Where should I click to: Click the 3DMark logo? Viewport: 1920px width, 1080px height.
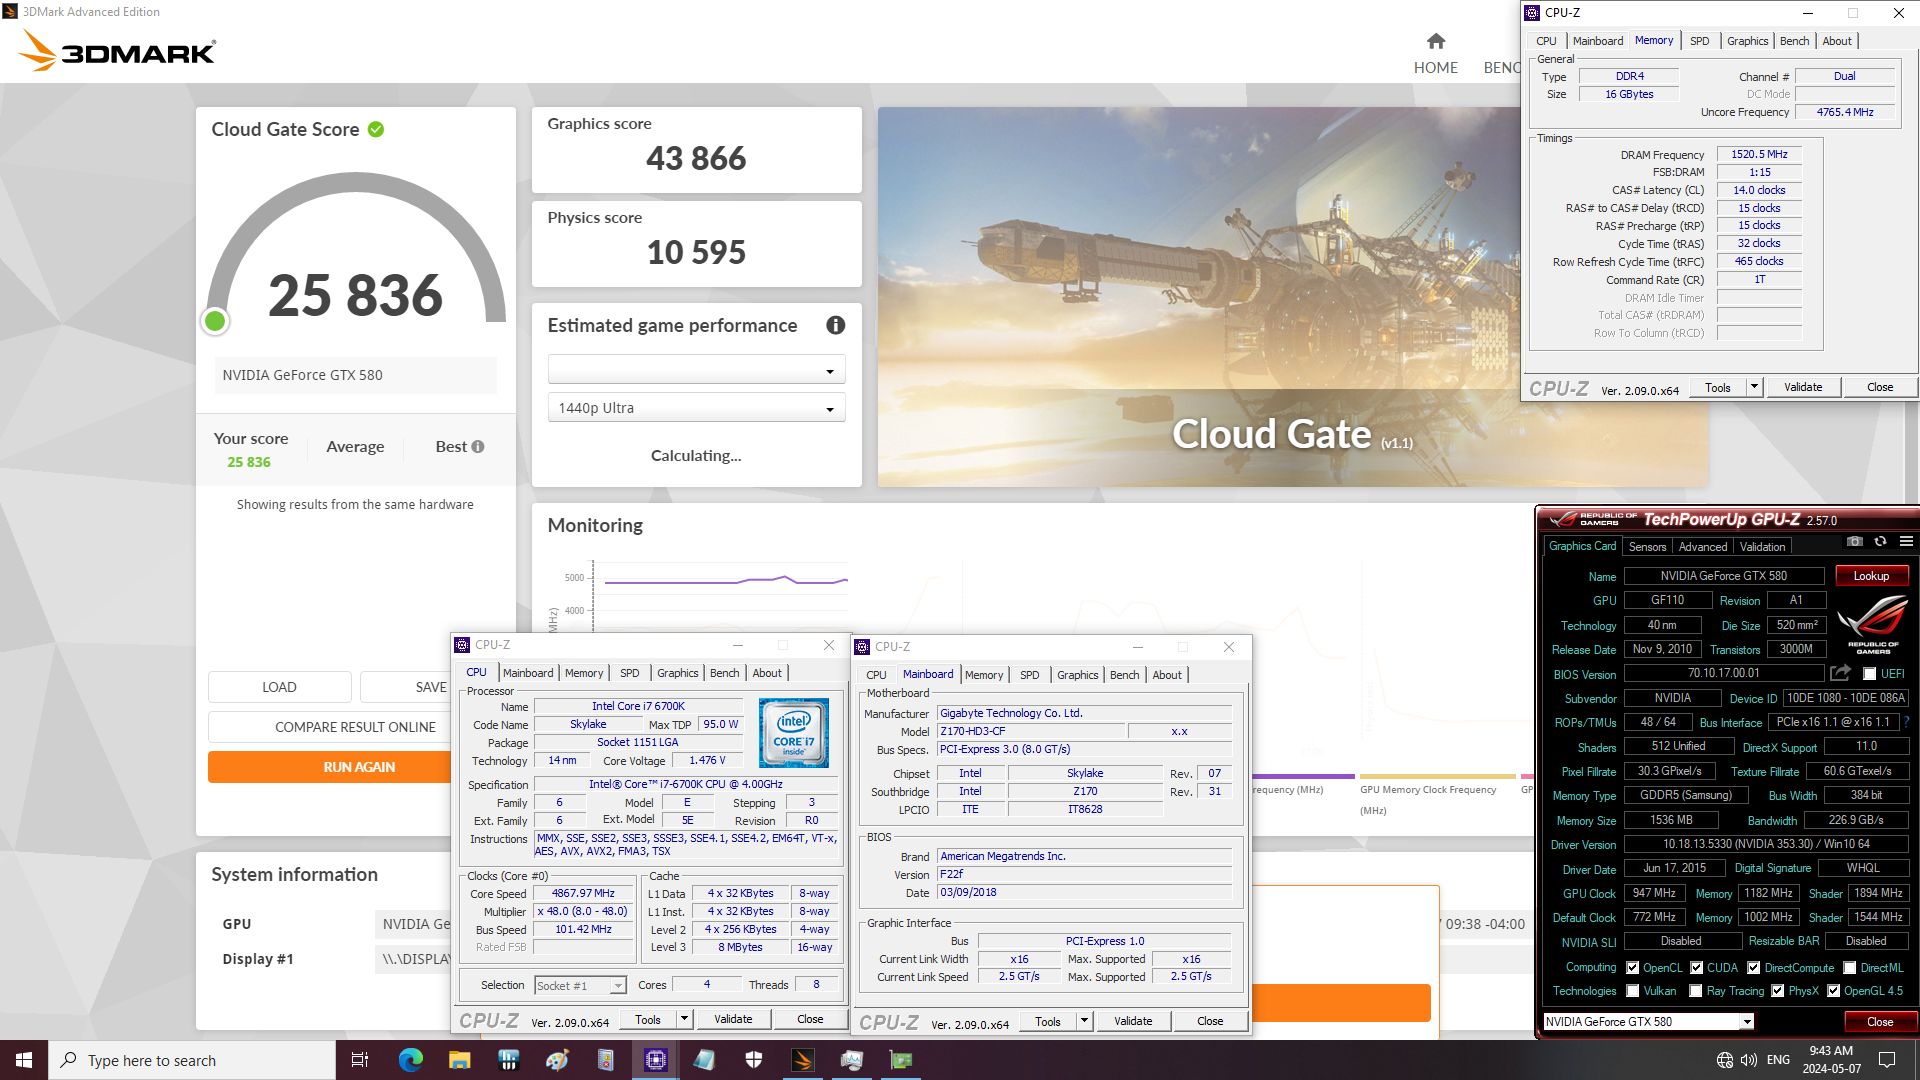coord(118,50)
